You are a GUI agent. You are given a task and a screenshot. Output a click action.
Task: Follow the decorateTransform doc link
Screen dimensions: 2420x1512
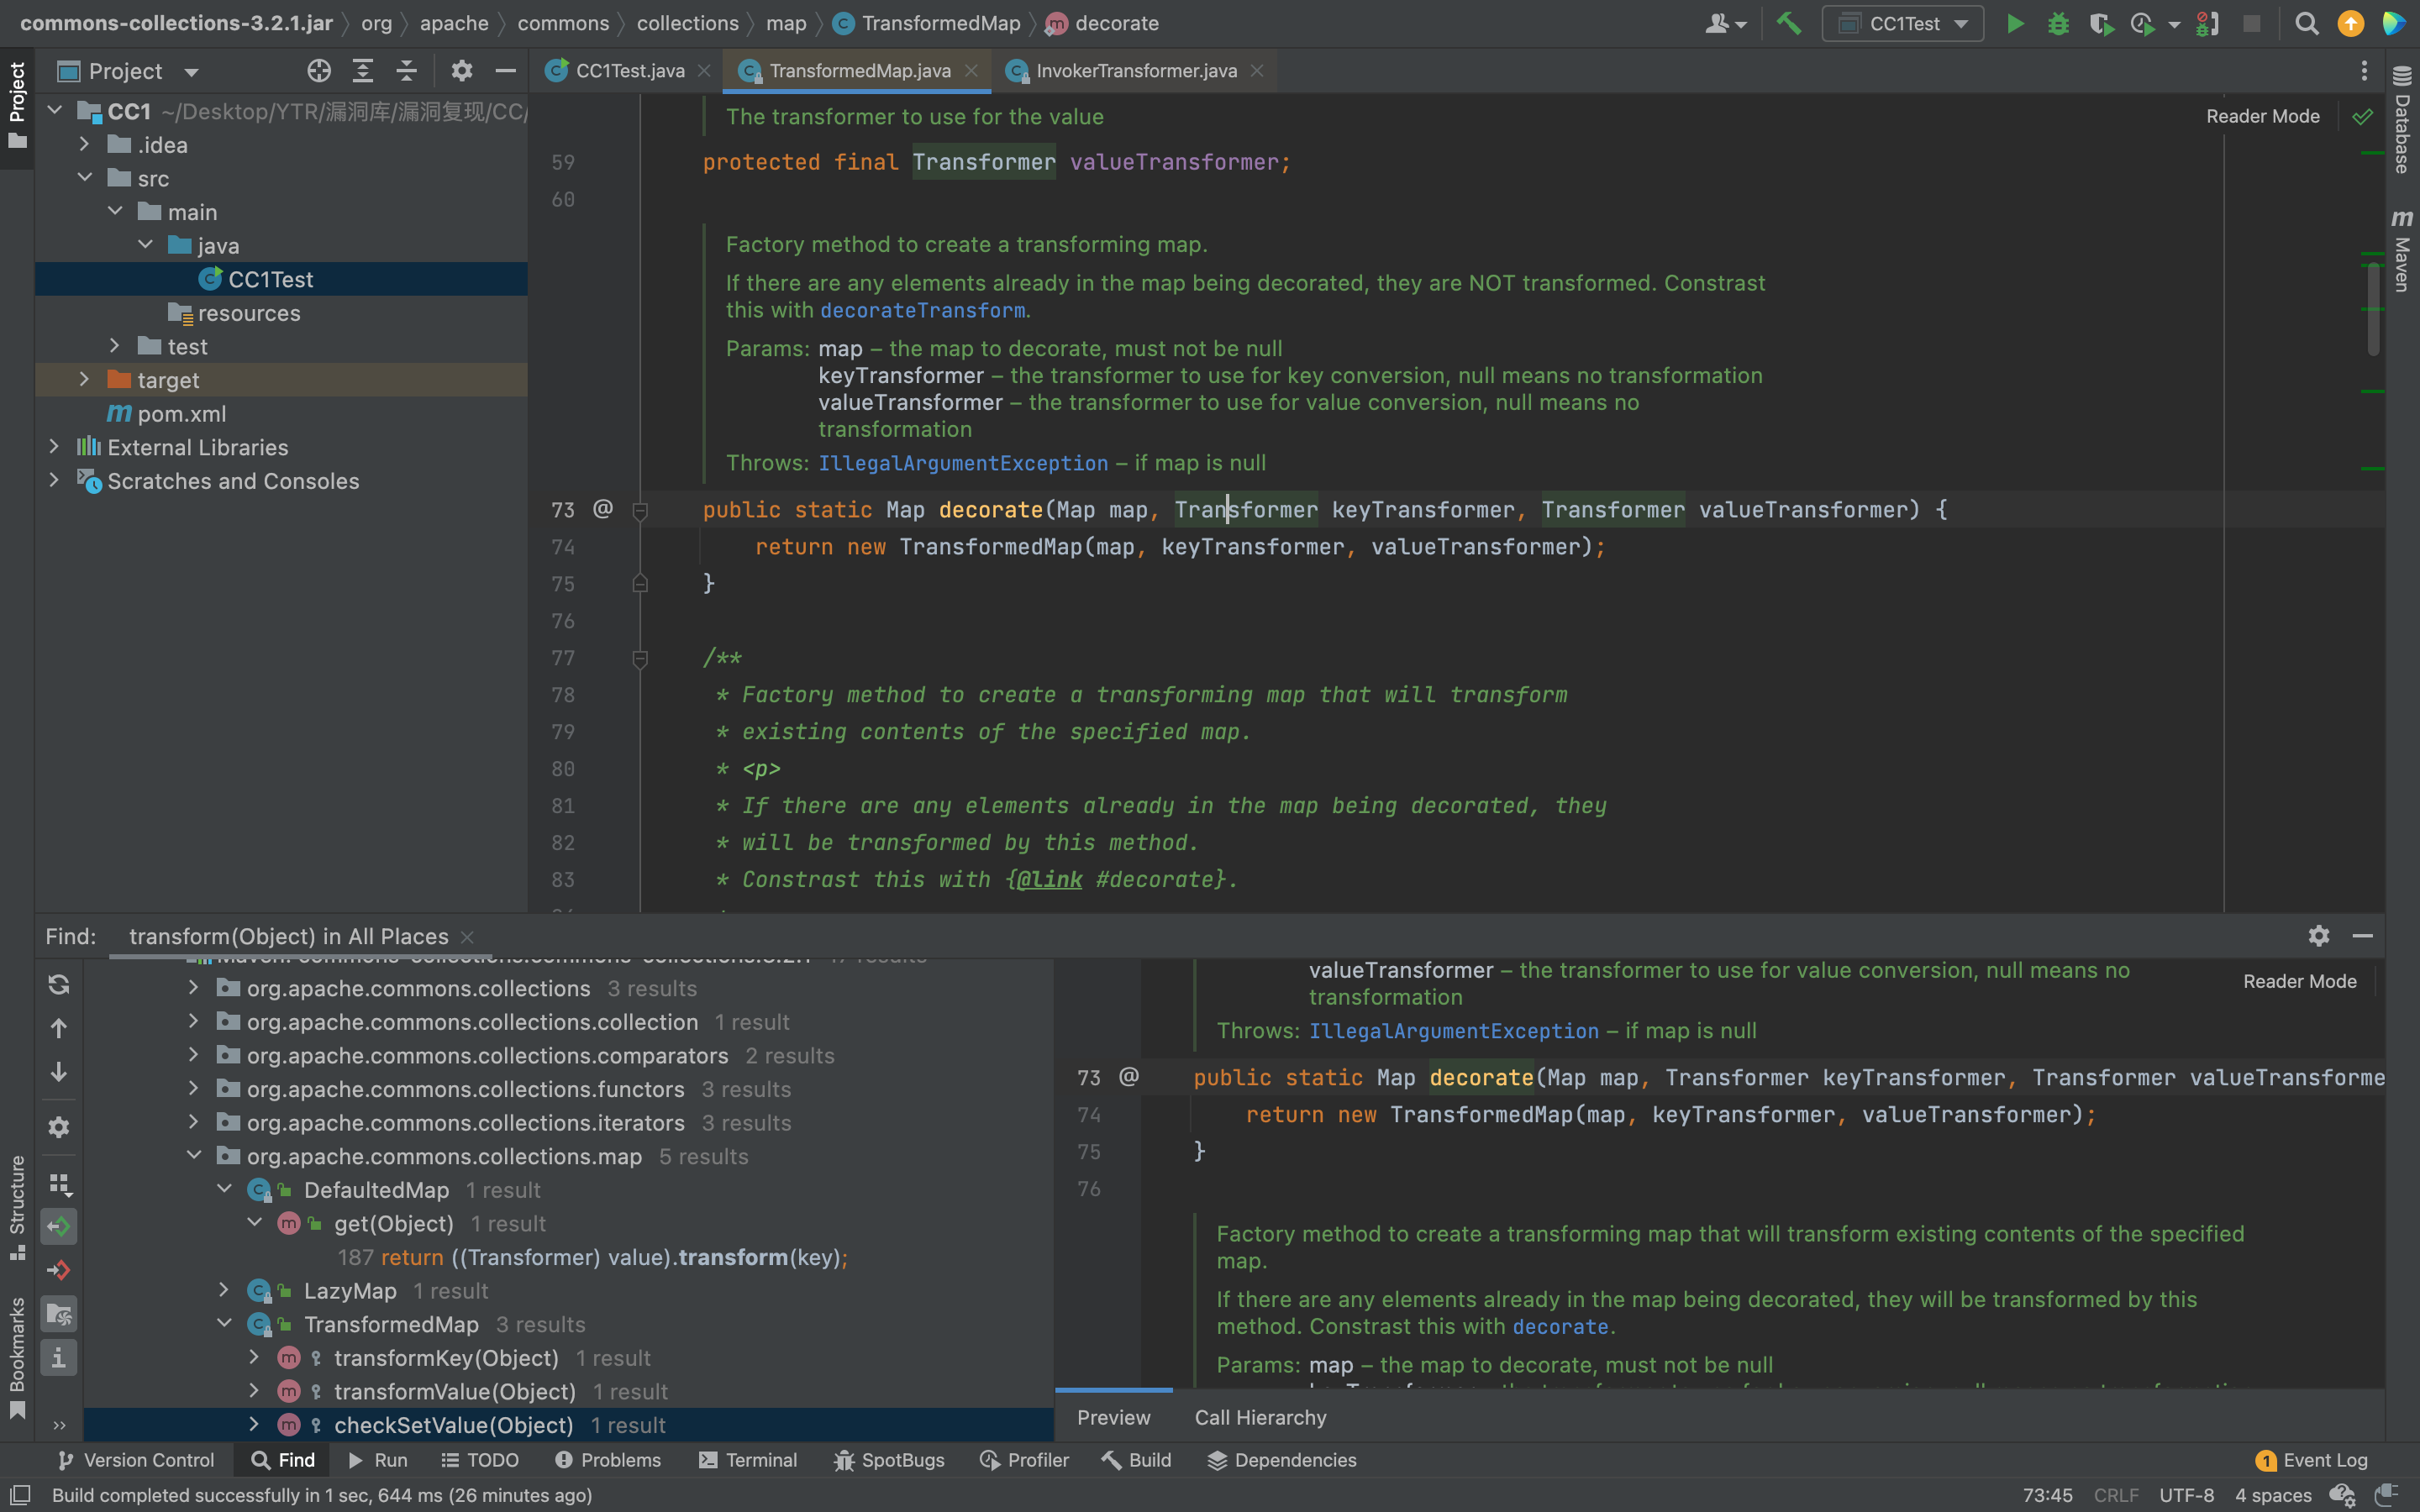(922, 310)
